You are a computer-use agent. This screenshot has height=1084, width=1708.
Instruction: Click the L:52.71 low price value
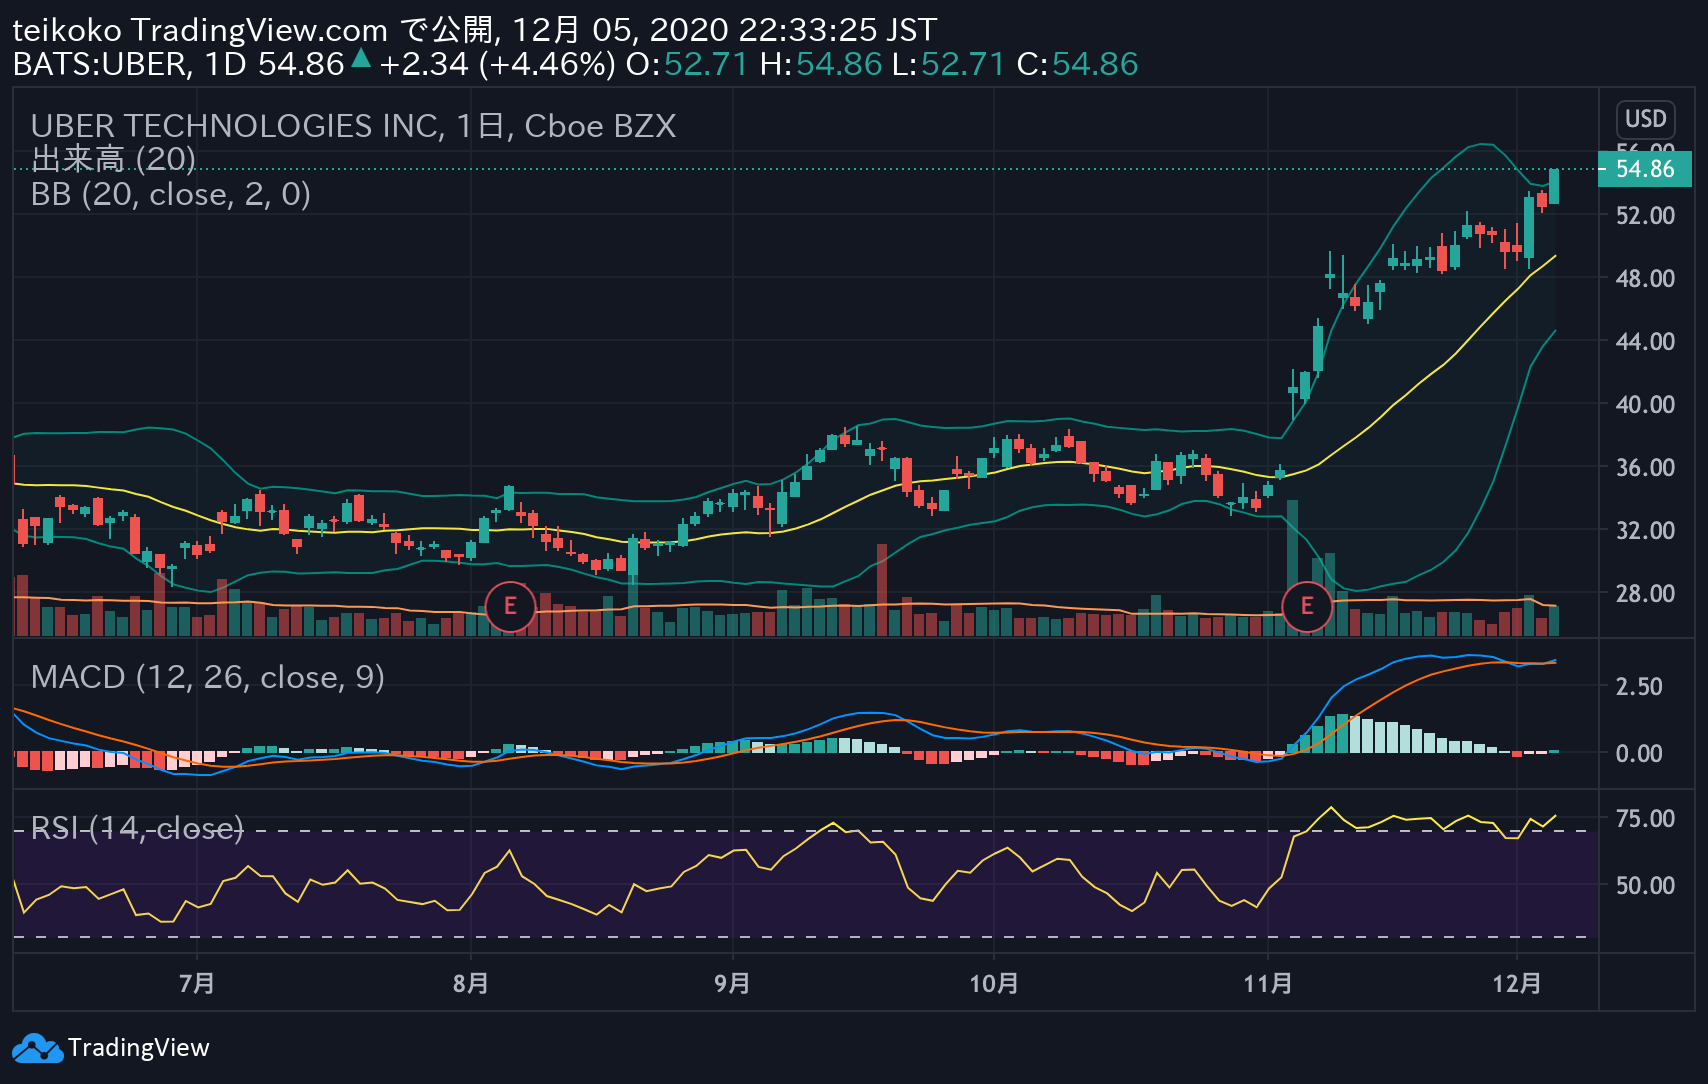(948, 64)
